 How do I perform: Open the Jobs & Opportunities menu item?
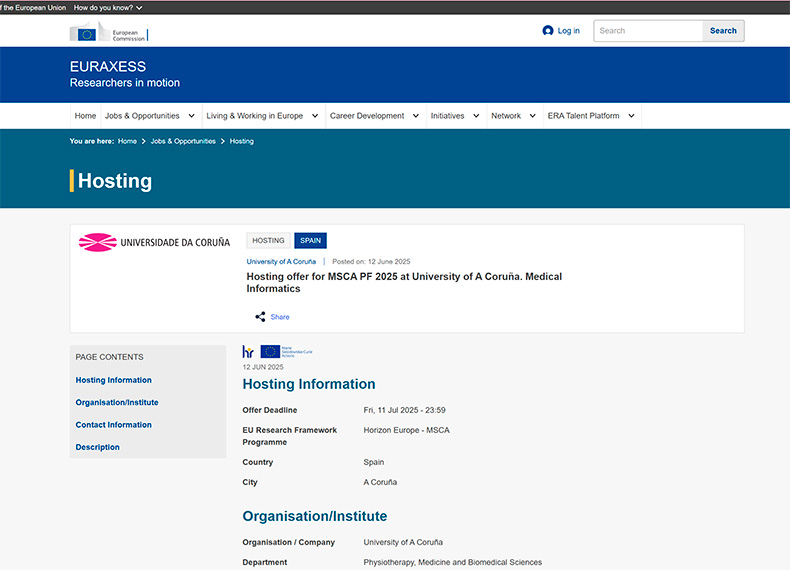click(142, 116)
